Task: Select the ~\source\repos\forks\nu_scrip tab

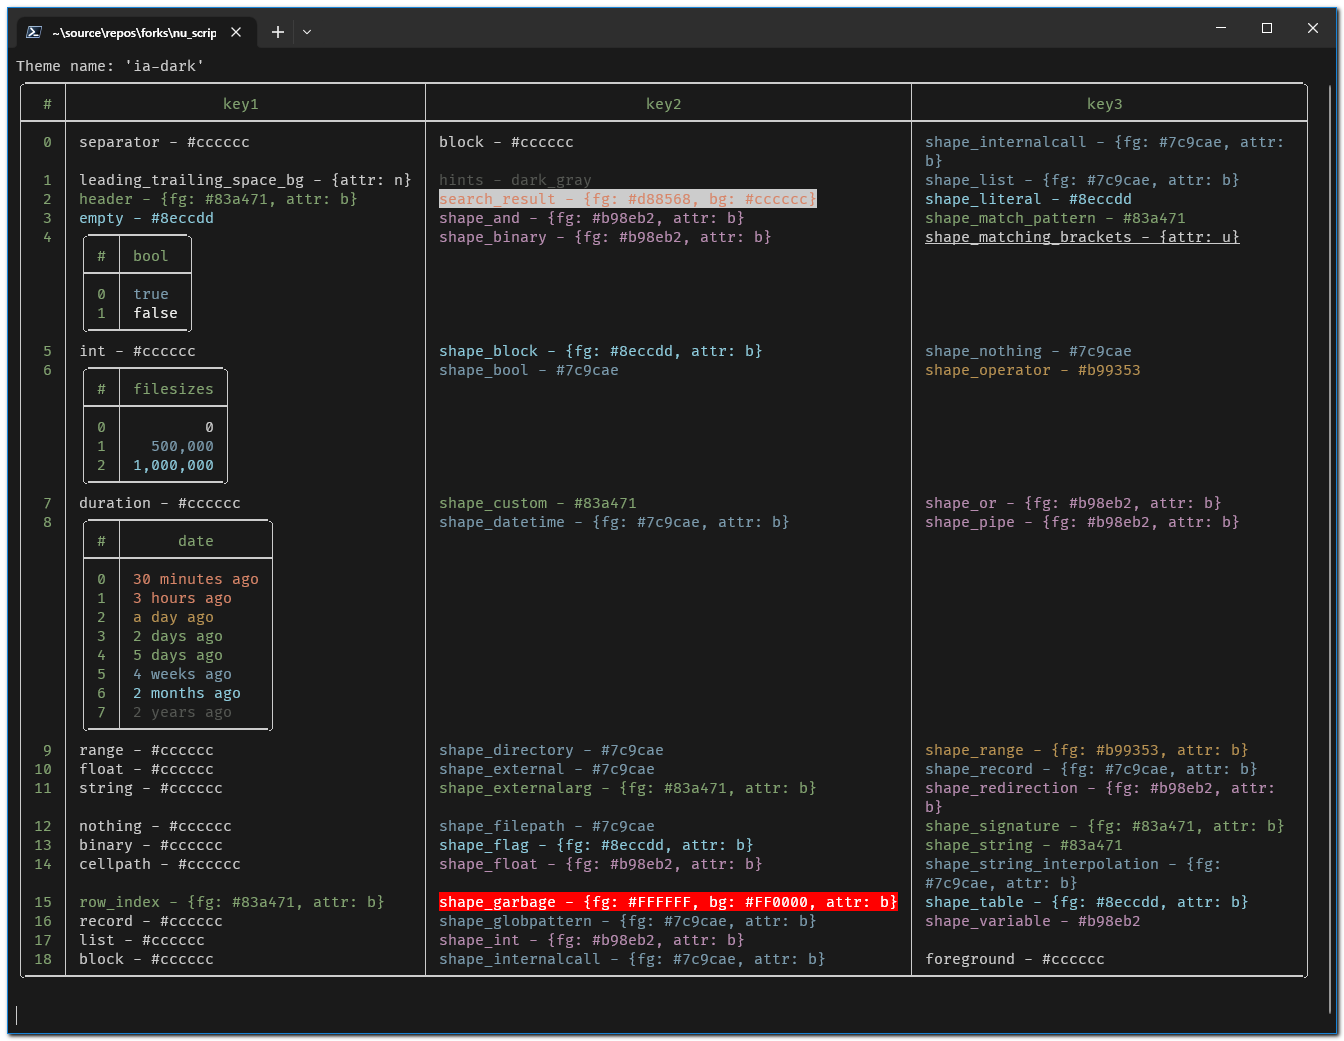Action: [134, 32]
